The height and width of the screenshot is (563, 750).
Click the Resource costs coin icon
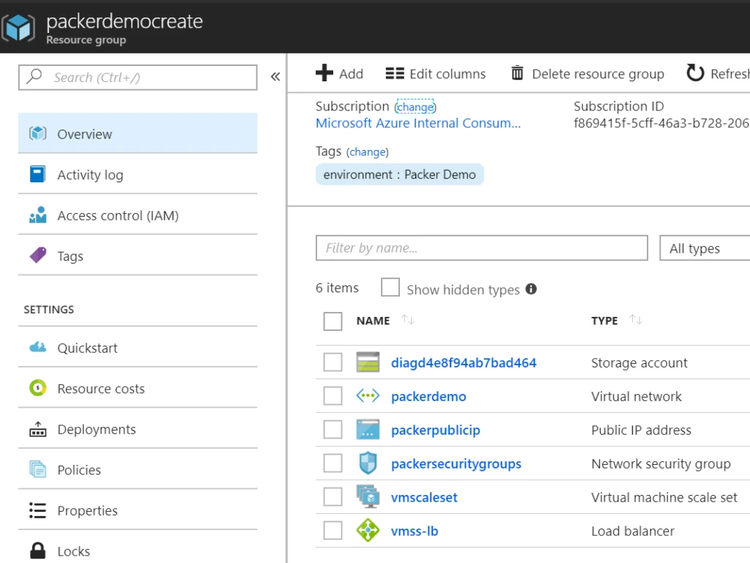(x=38, y=387)
